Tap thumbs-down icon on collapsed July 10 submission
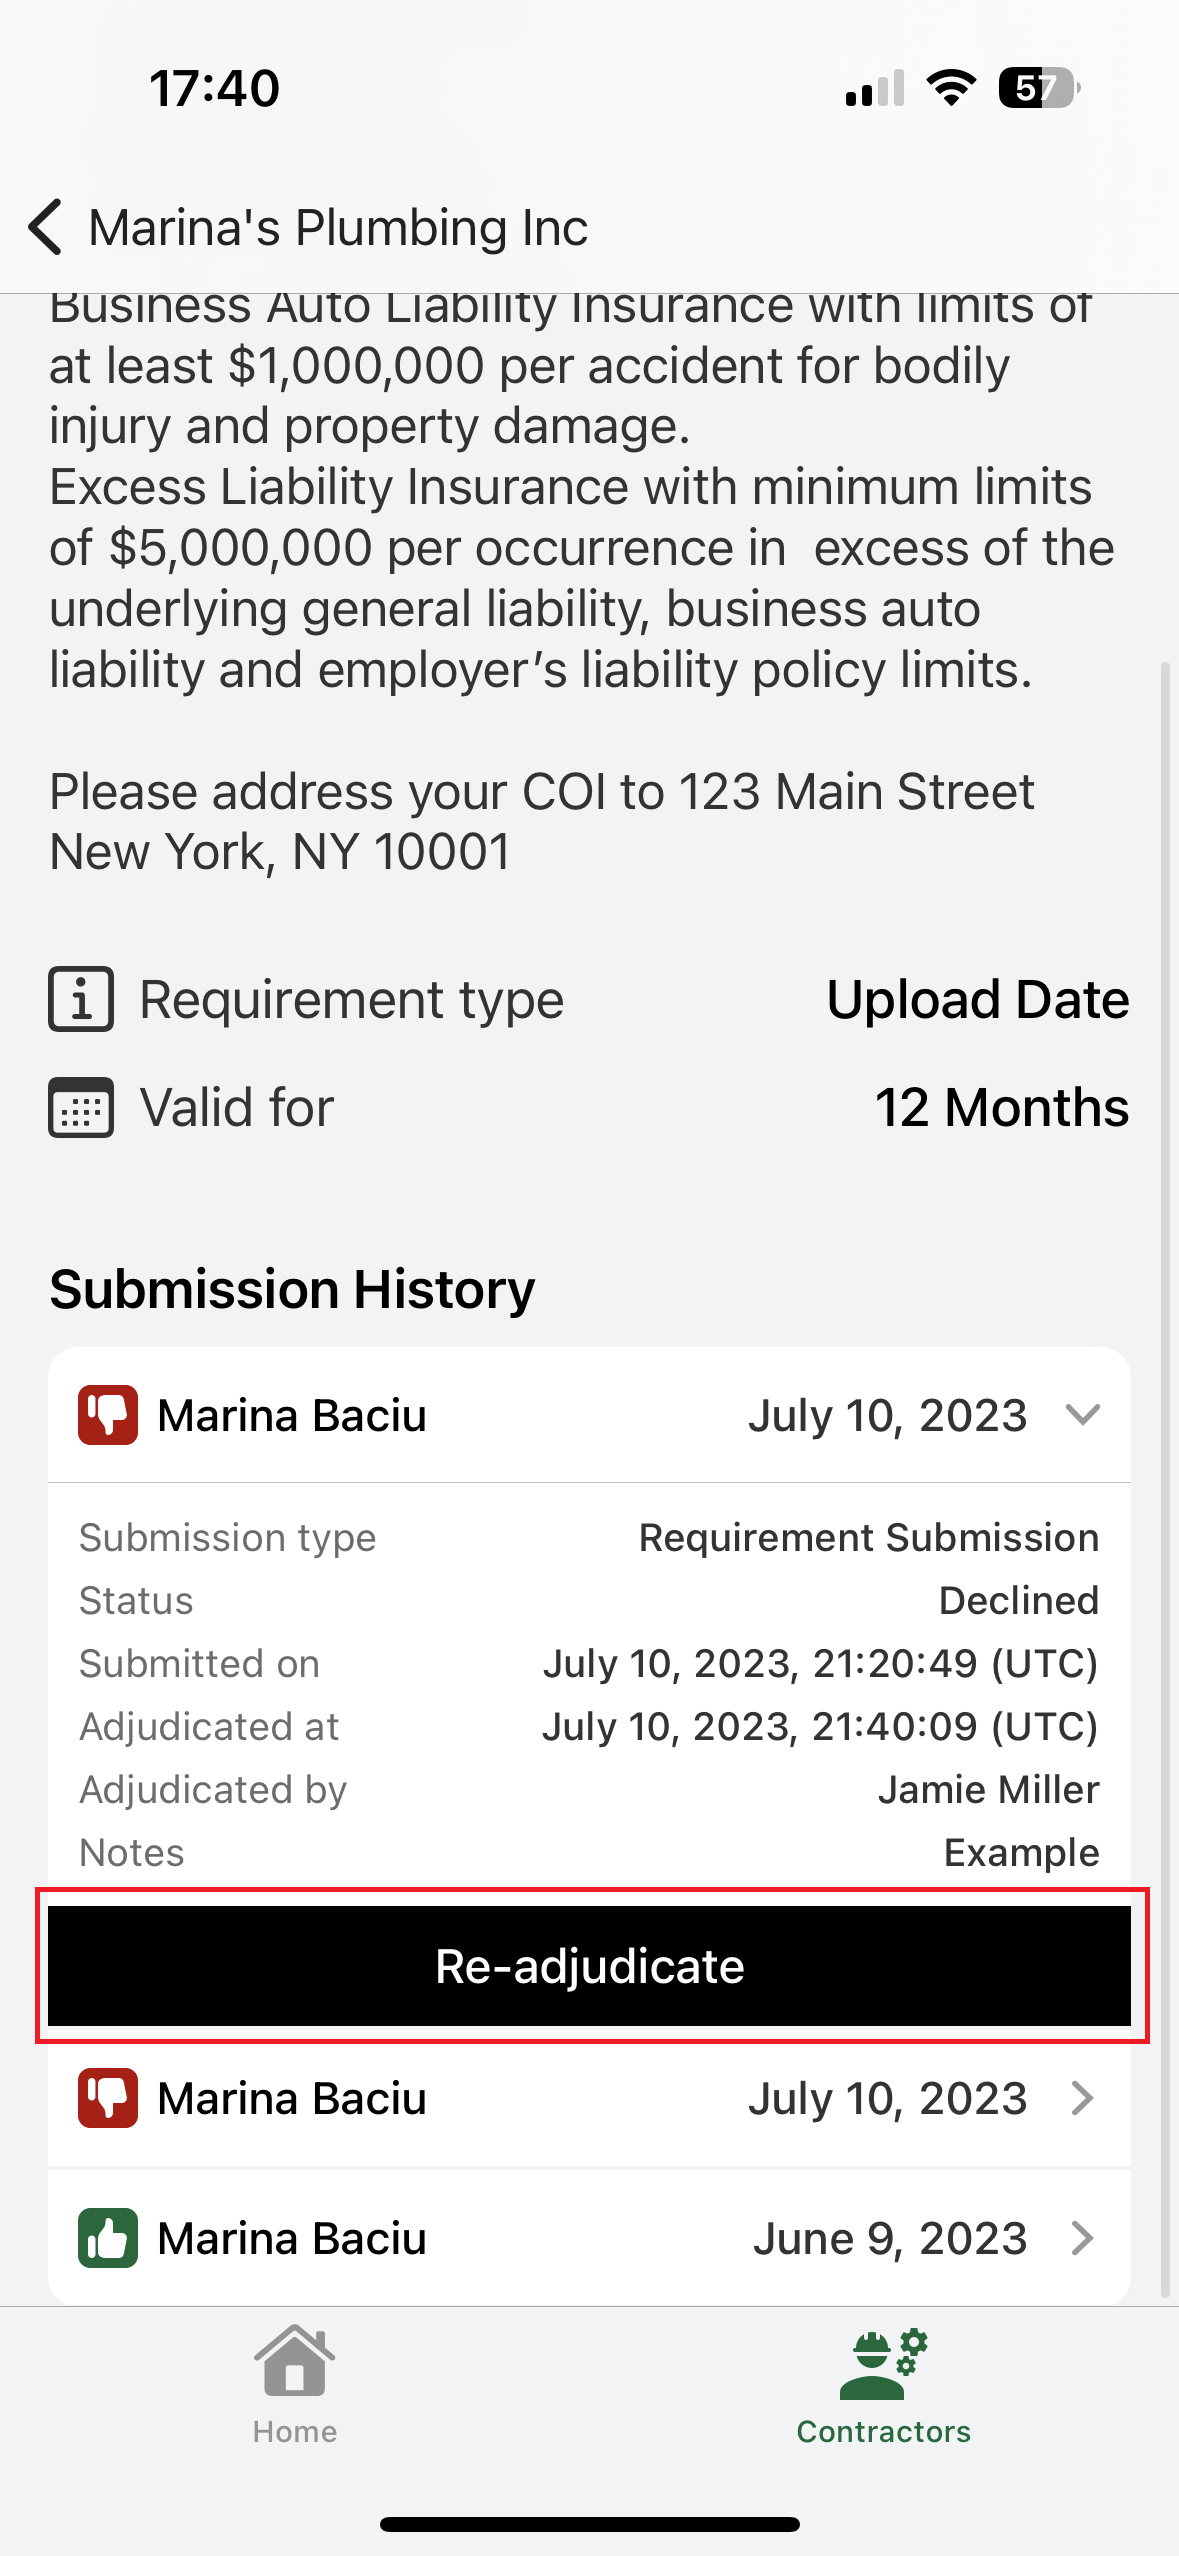This screenshot has height=2556, width=1179. coord(108,2098)
